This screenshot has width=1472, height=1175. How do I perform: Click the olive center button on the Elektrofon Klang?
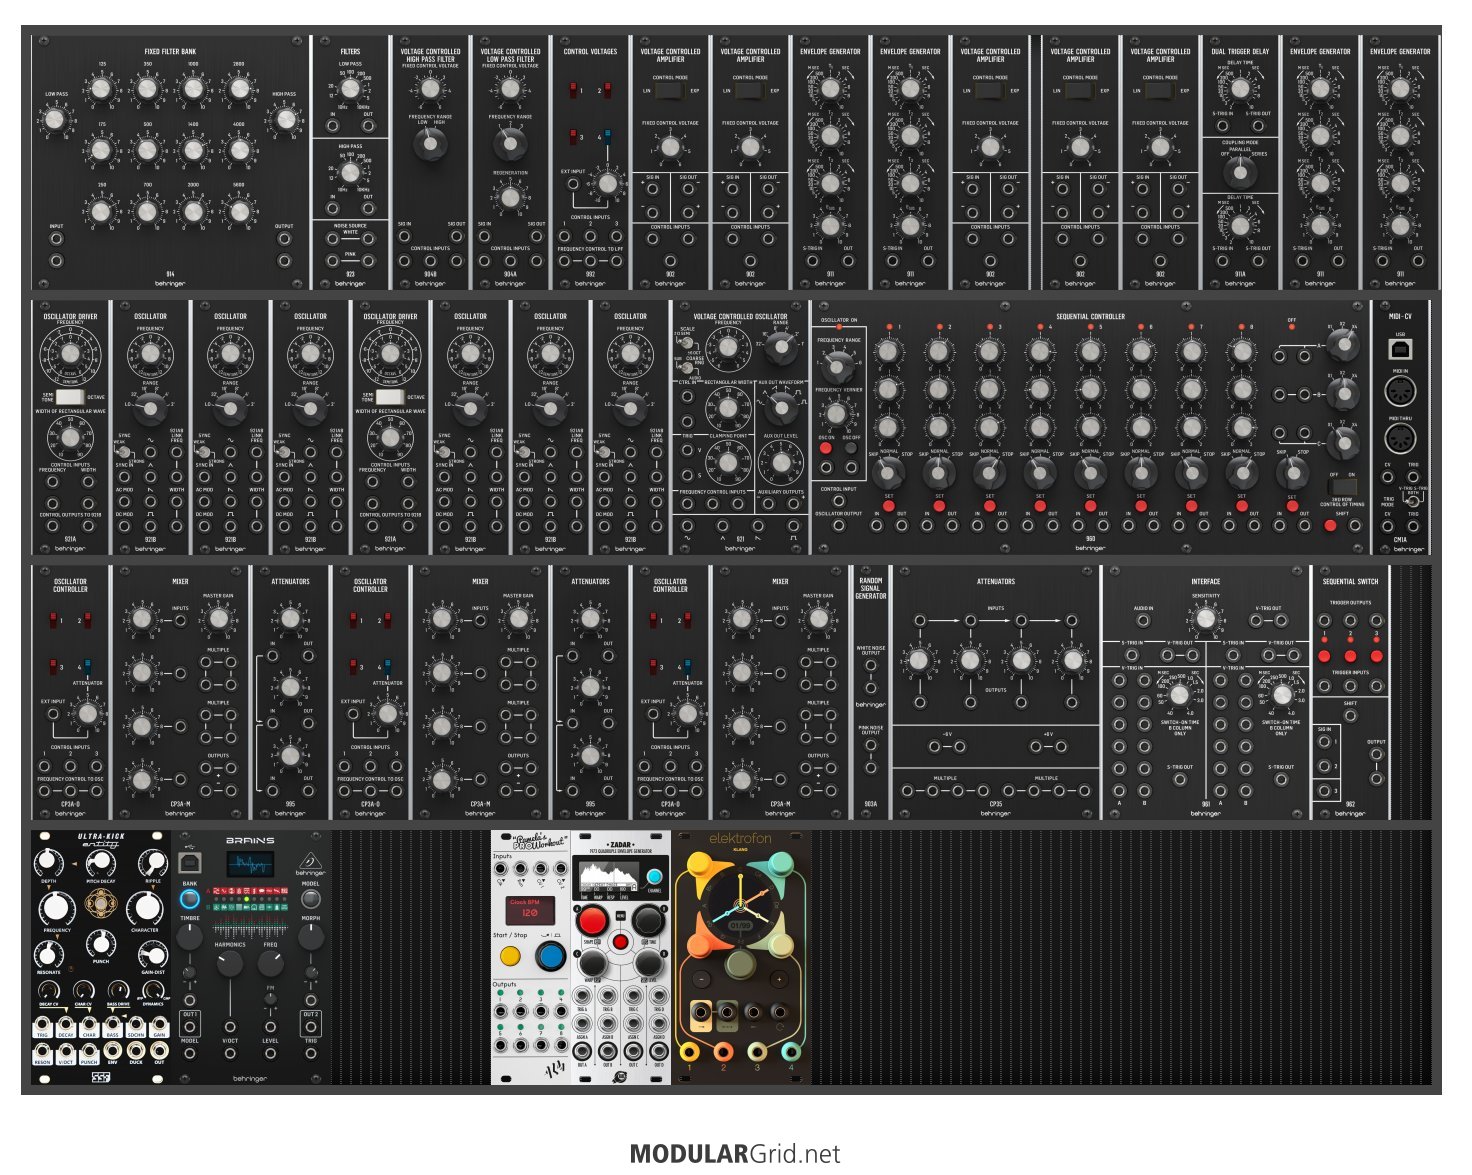pos(740,965)
